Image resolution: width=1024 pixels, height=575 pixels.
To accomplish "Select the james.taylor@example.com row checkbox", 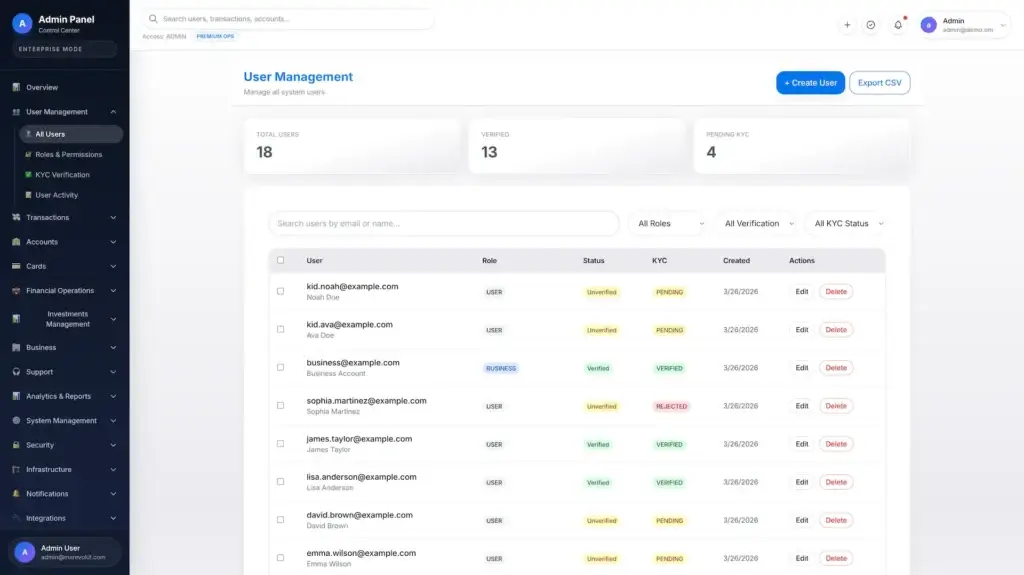I will (280, 444).
